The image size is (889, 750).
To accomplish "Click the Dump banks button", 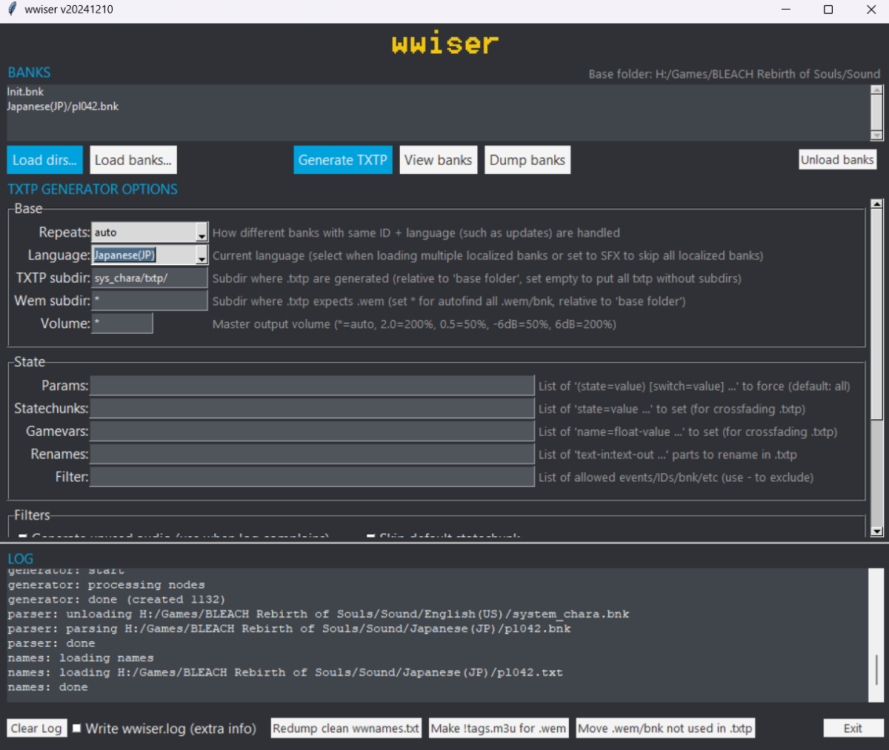I will 527,160.
